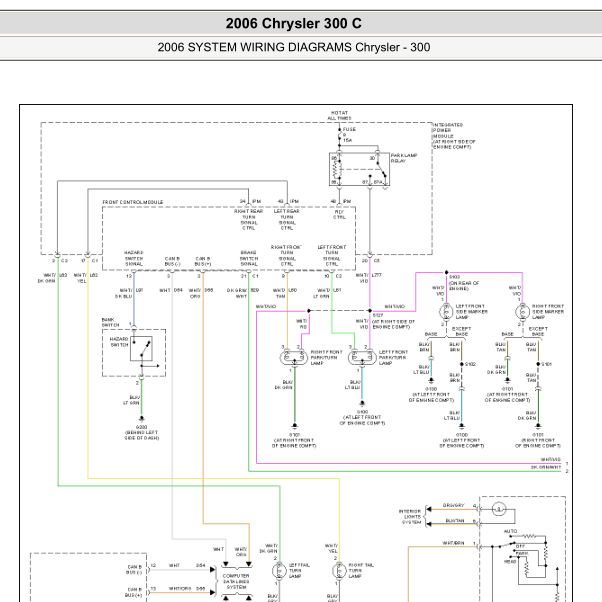
Task: Click the 'HEAD' headlamp switch position
Action: tap(510, 561)
